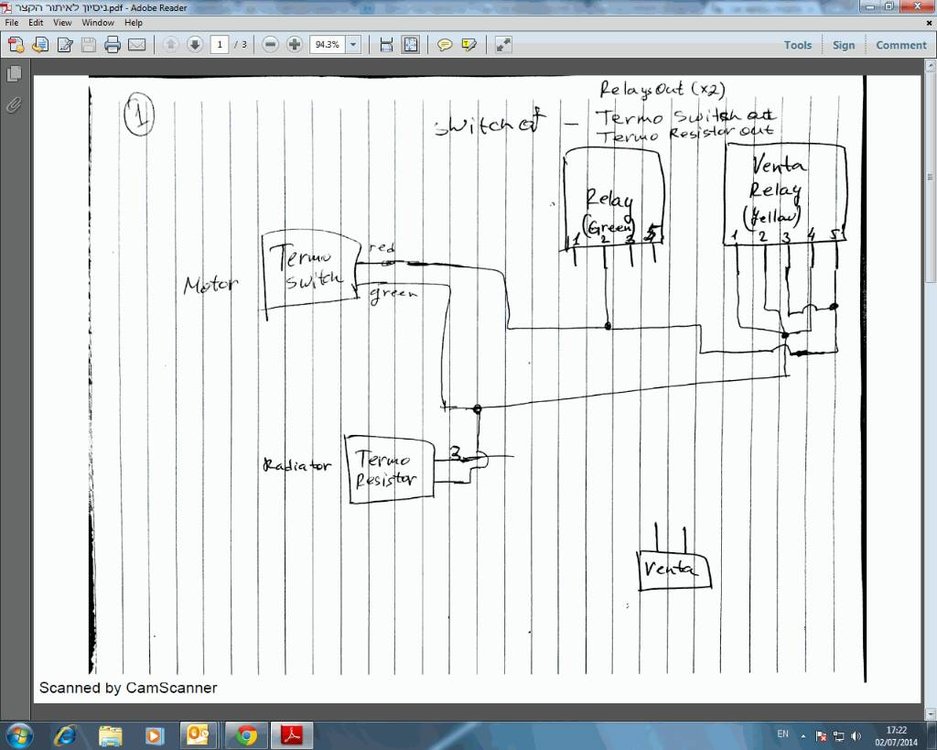Open the attachments paperclip panel
The width and height of the screenshot is (937, 750).
pyautogui.click(x=13, y=105)
